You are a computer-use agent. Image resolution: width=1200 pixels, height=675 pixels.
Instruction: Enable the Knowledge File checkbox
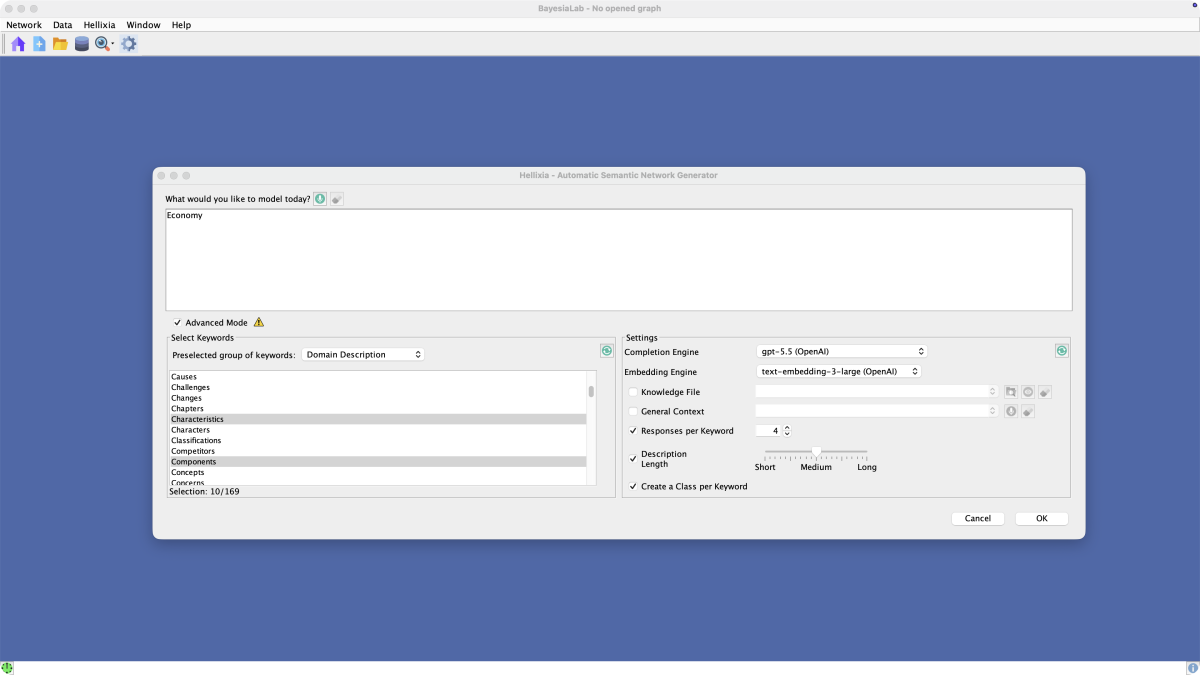633,392
